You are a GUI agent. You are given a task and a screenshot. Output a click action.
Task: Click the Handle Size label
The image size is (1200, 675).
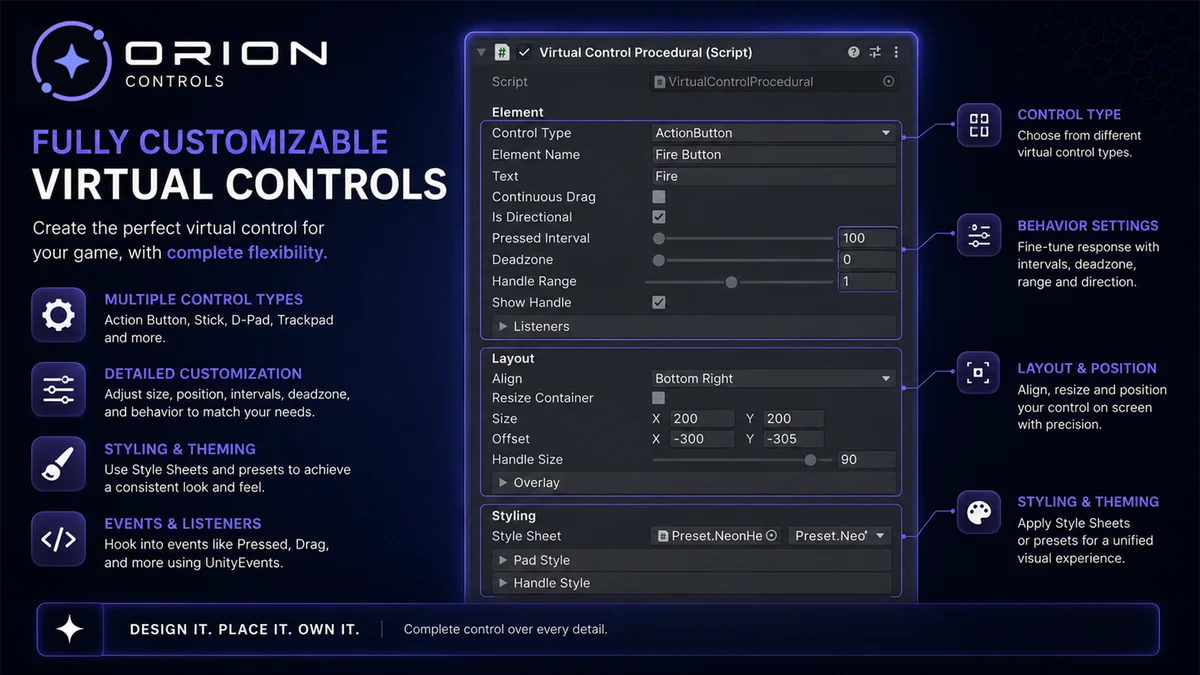527,460
